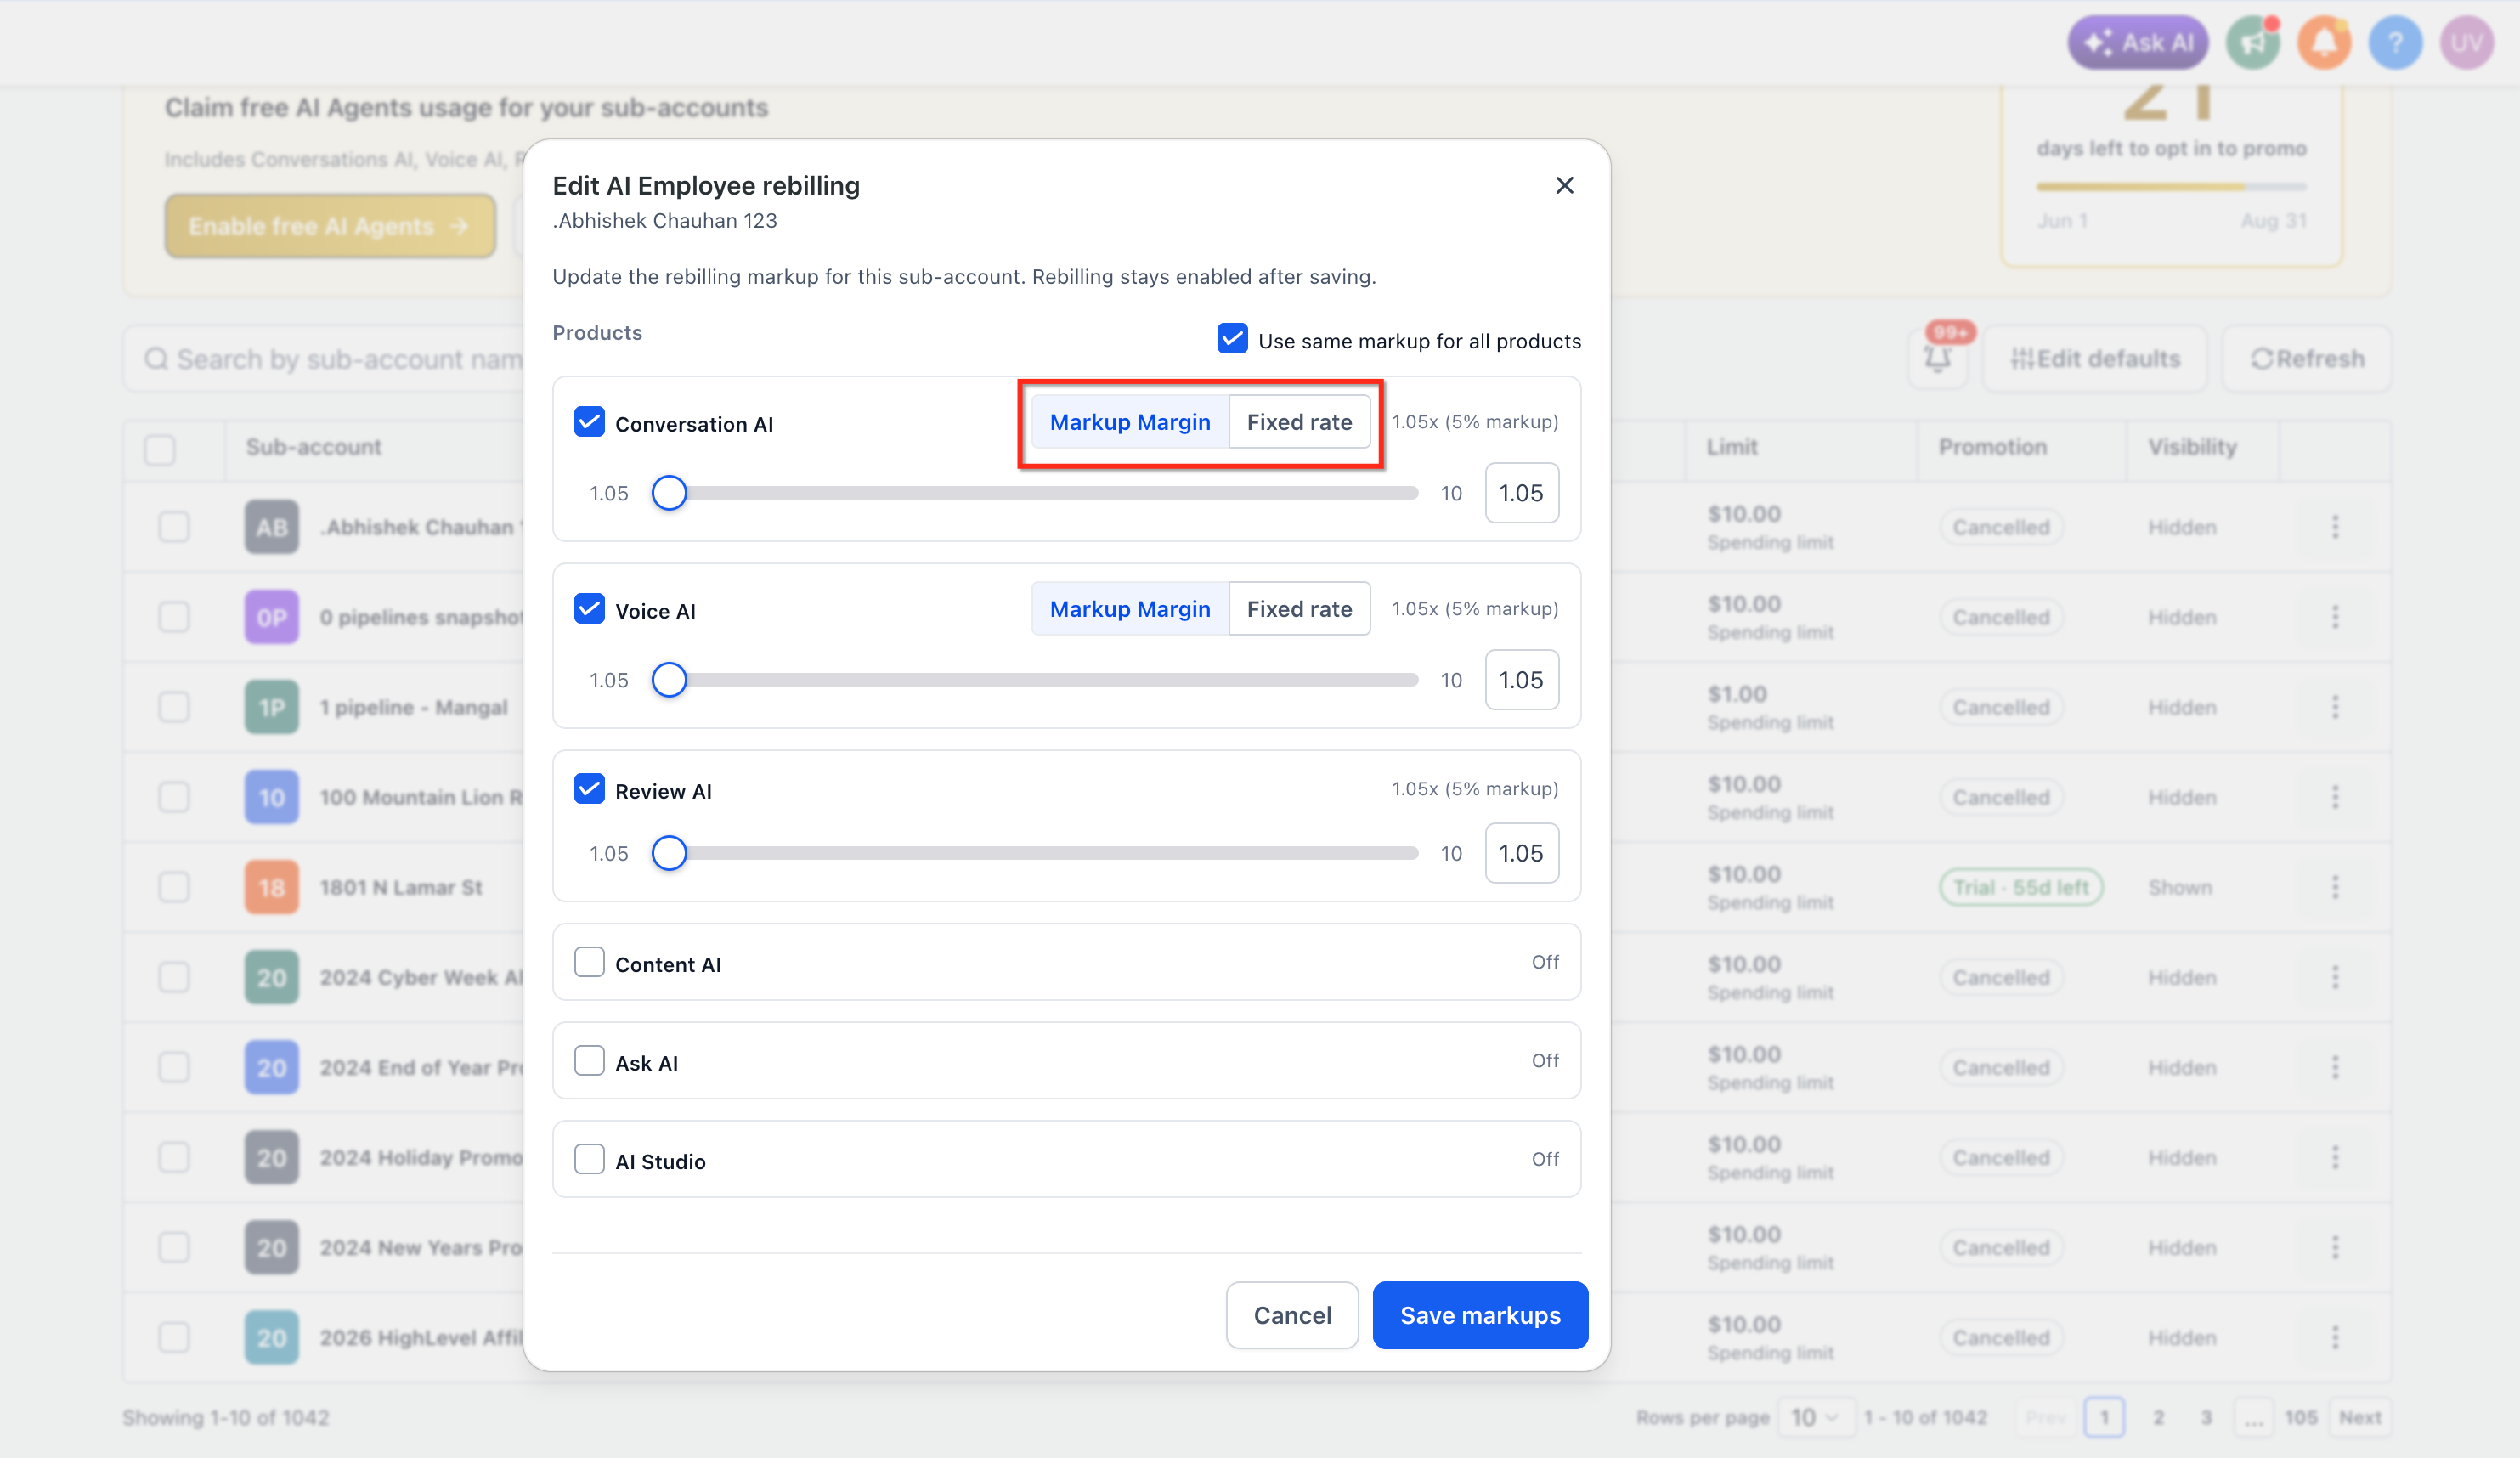This screenshot has height=1458, width=2520.
Task: Enable the Content AI checkbox
Action: (589, 962)
